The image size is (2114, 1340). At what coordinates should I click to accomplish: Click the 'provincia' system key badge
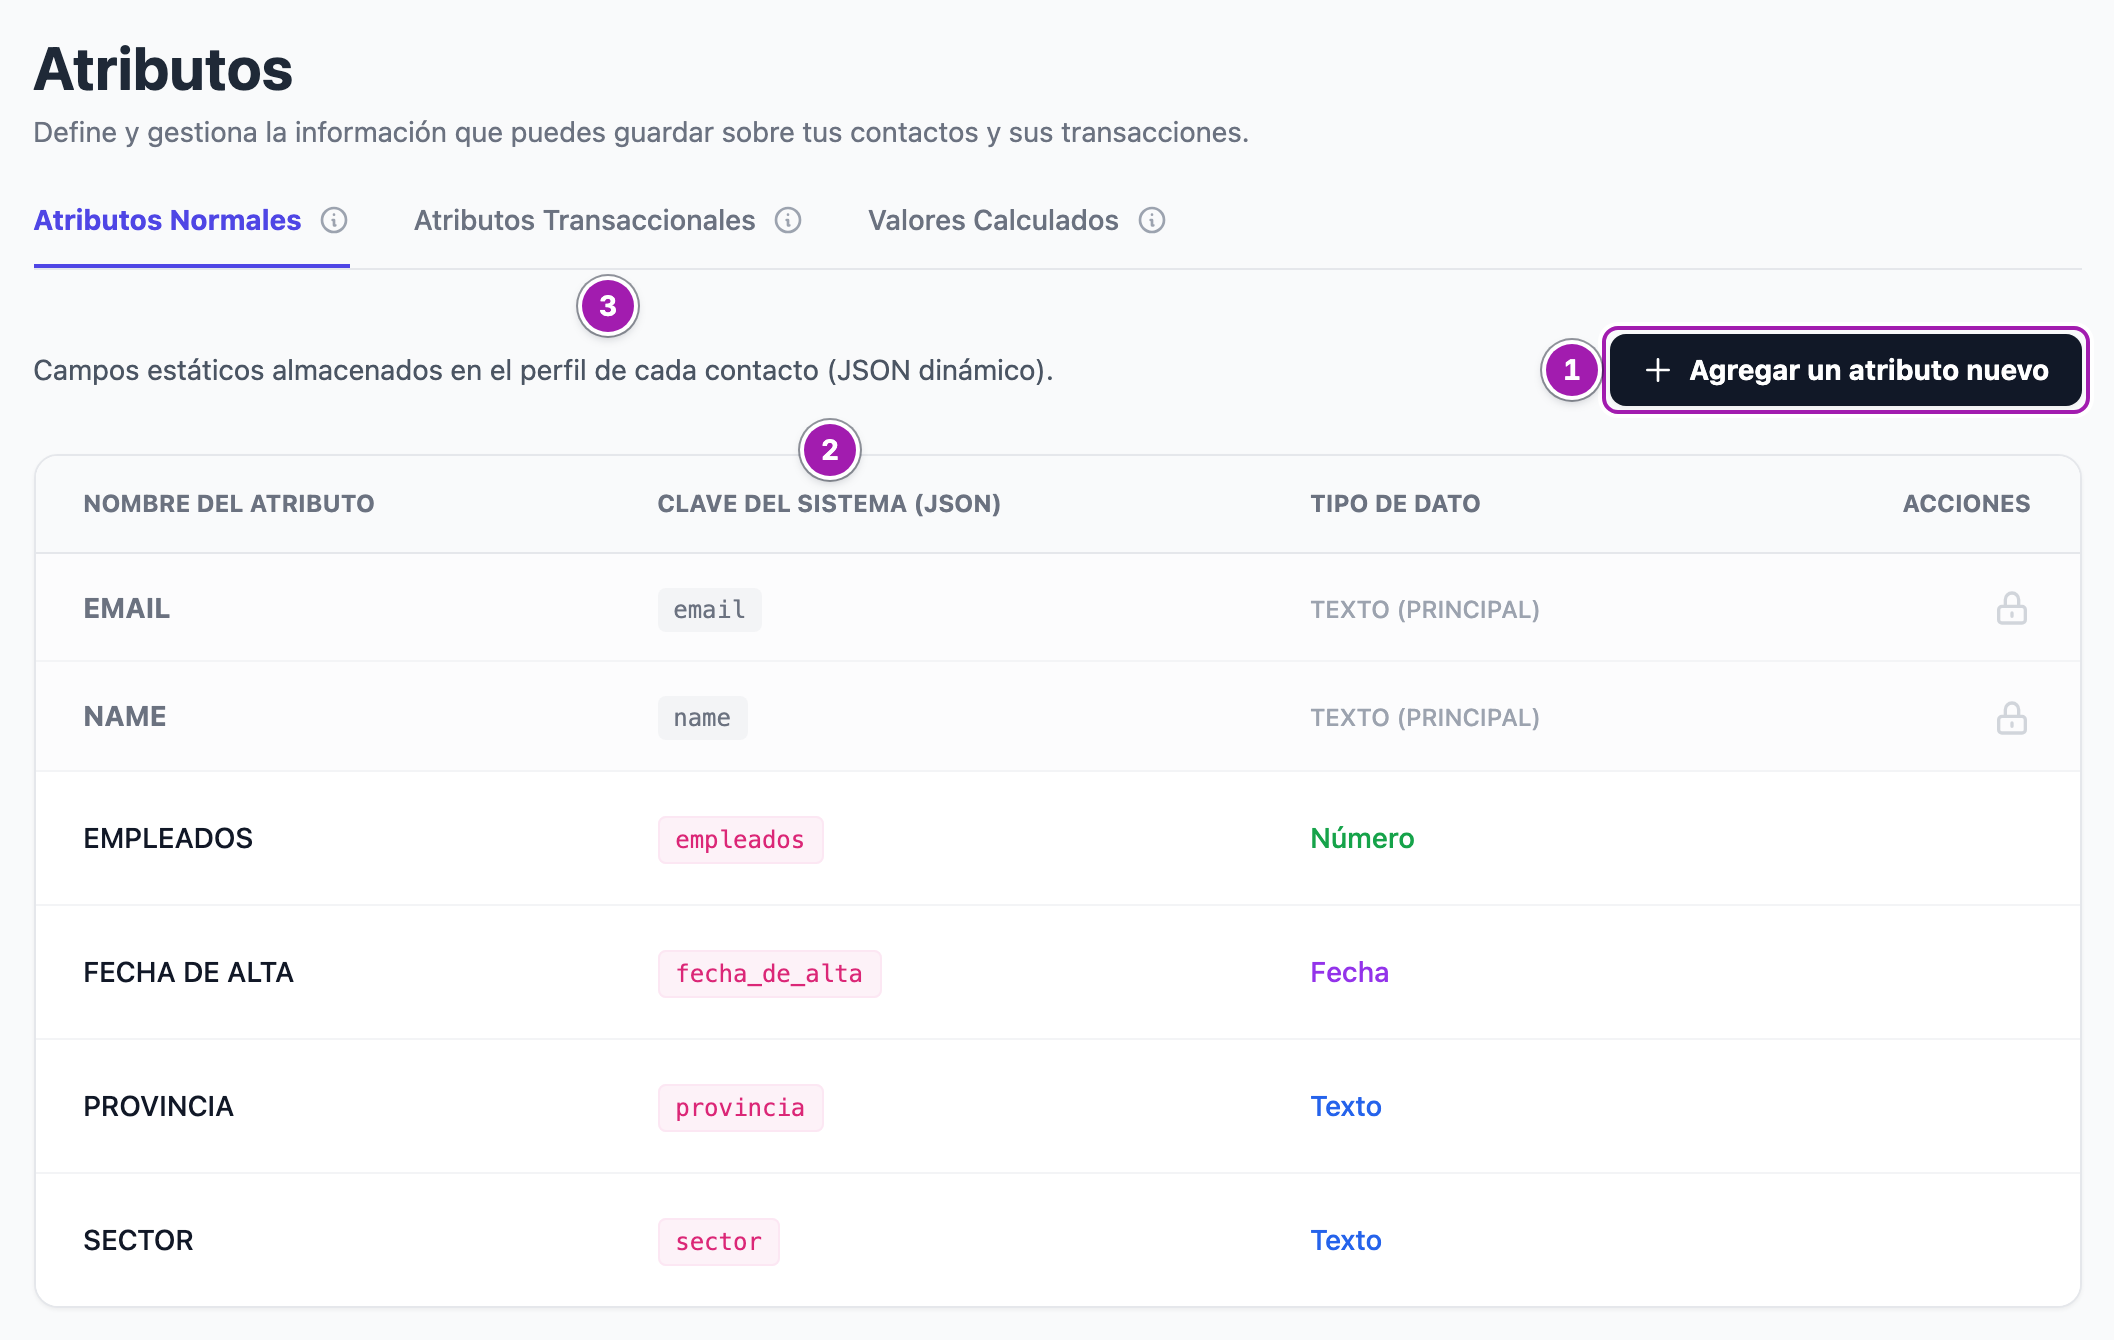pyautogui.click(x=740, y=1107)
